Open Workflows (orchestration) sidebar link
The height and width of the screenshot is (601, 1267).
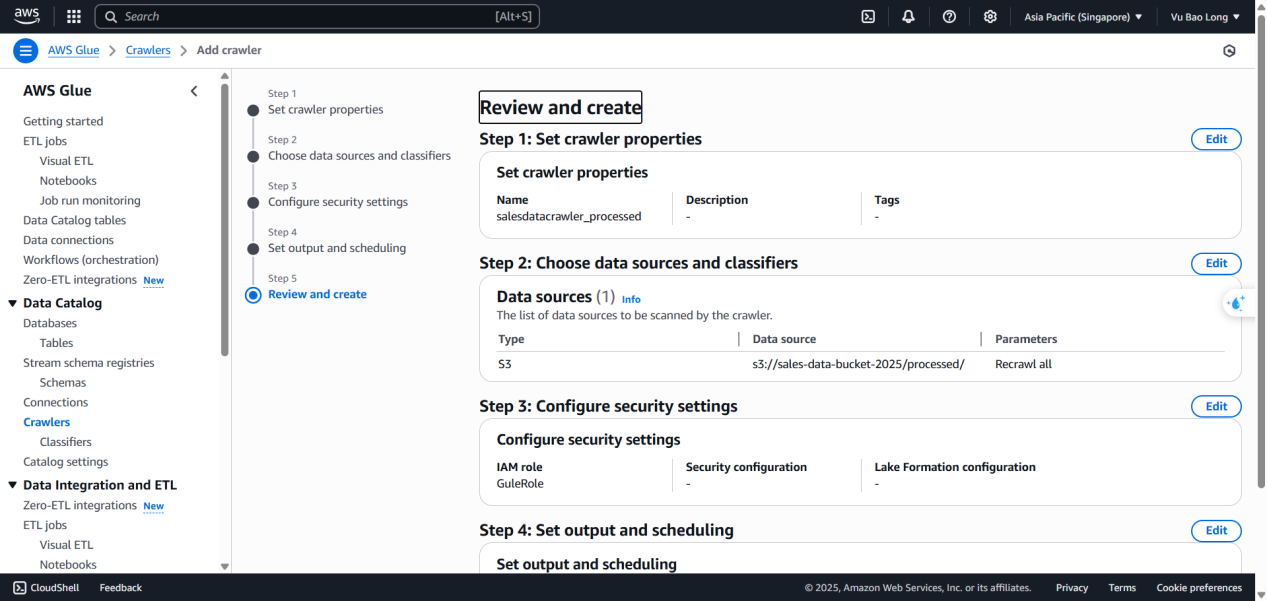pyautogui.click(x=91, y=260)
